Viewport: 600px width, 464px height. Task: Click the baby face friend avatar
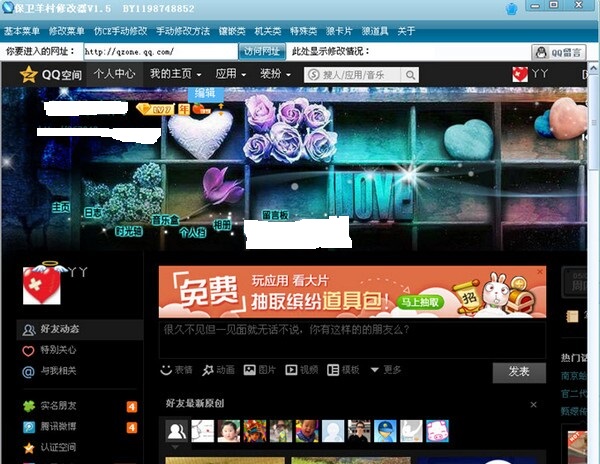coord(229,431)
